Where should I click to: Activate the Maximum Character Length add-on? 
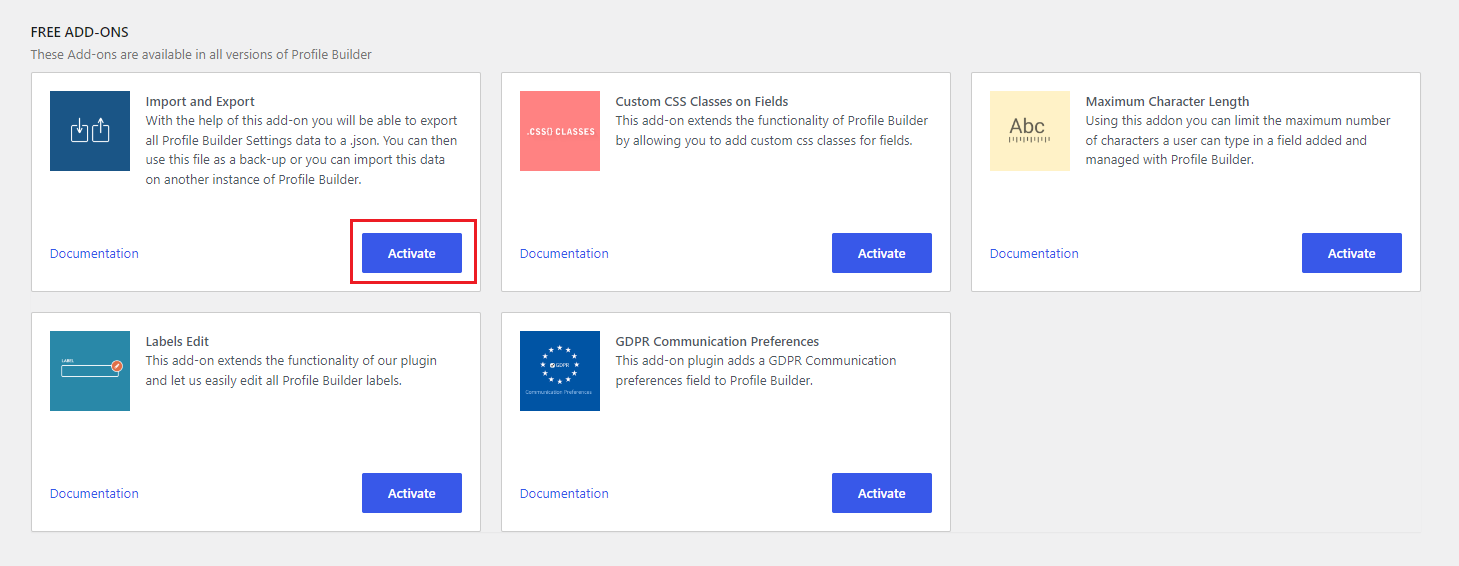point(1352,253)
